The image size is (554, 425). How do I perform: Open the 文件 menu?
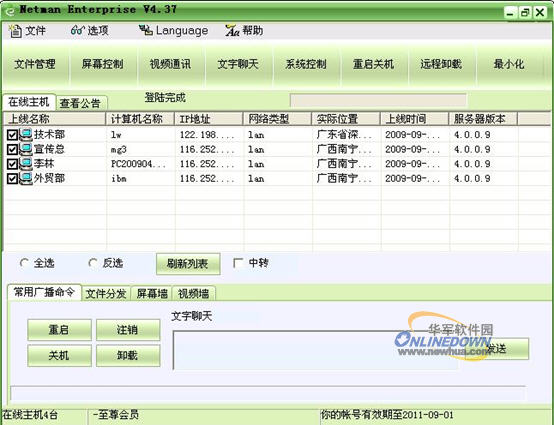pyautogui.click(x=28, y=31)
